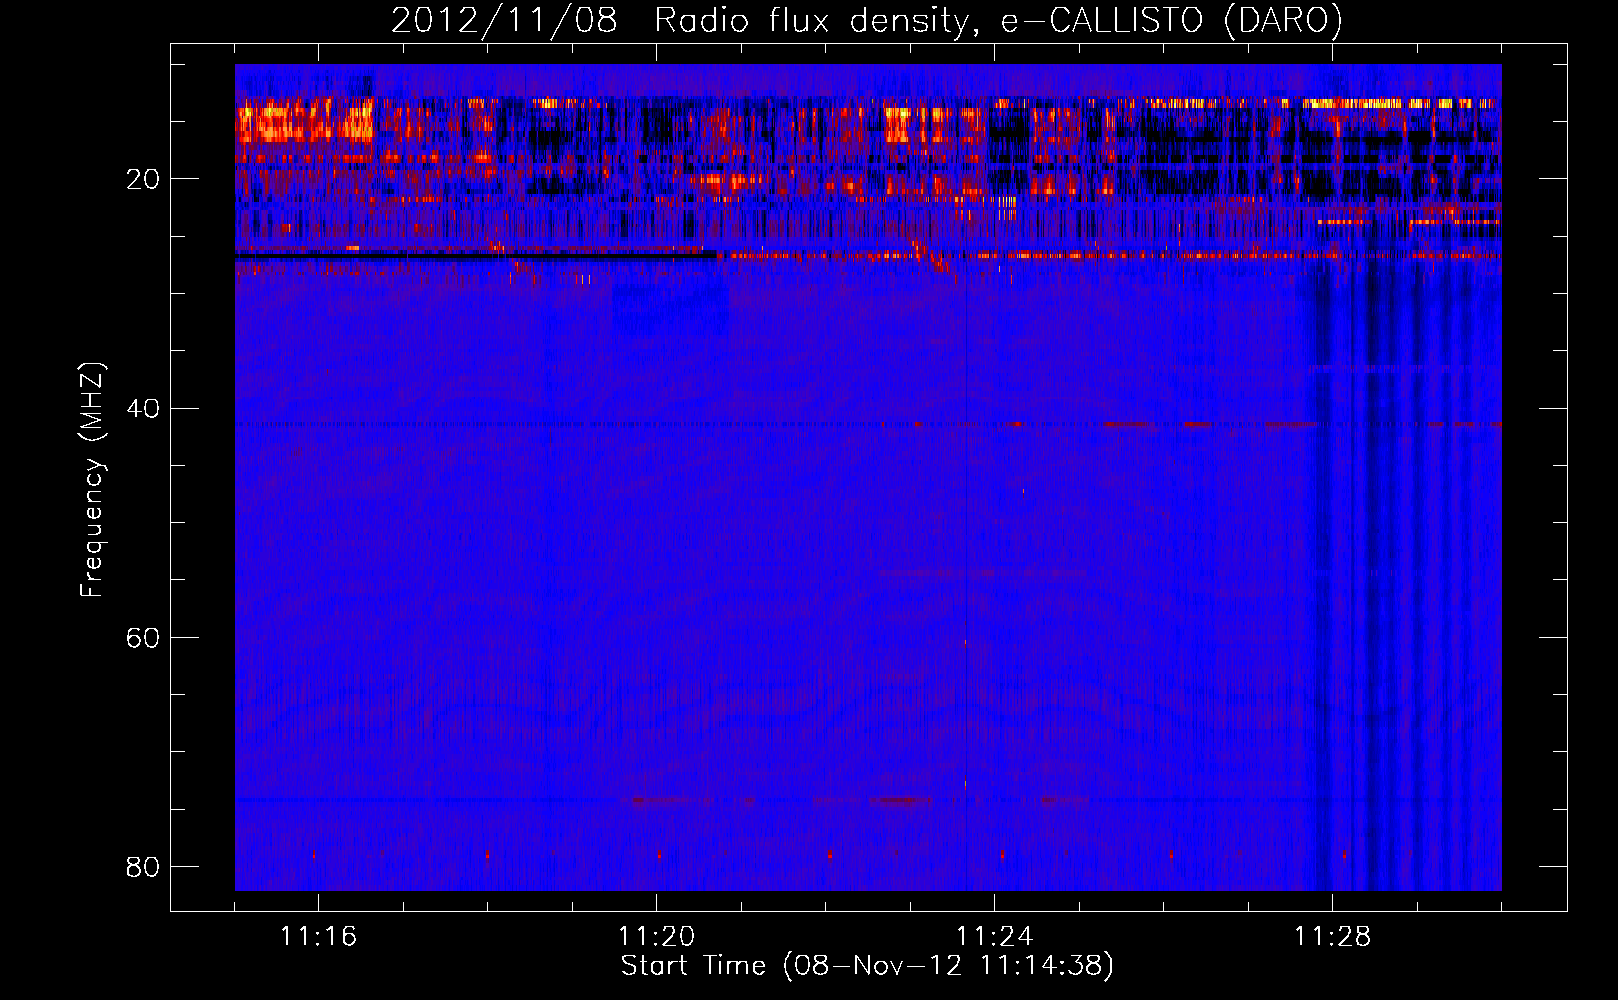Click the '60' frequency tick label
The width and height of the screenshot is (1618, 1000).
coord(143,637)
